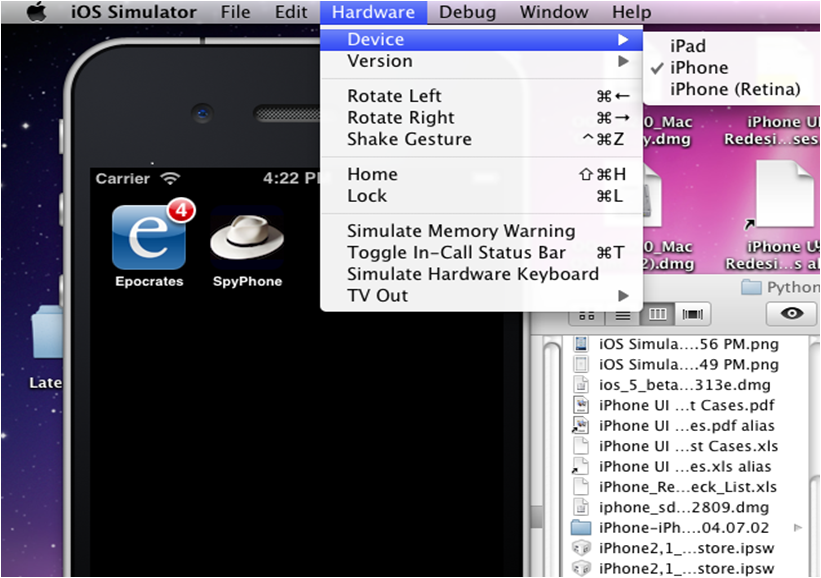Viewport: 821px width, 578px height.
Task: Close the open Hardware menu
Action: (373, 12)
